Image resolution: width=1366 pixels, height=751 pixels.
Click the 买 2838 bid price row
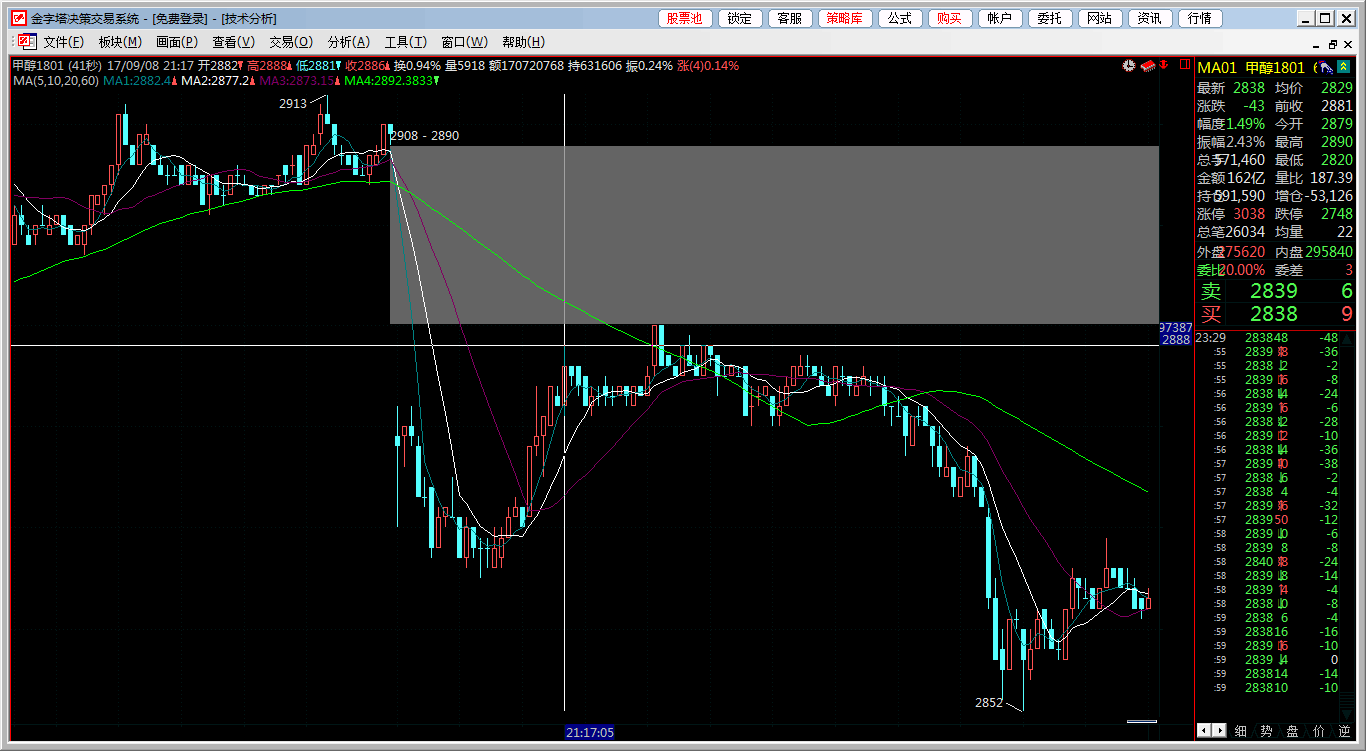(x=1276, y=314)
